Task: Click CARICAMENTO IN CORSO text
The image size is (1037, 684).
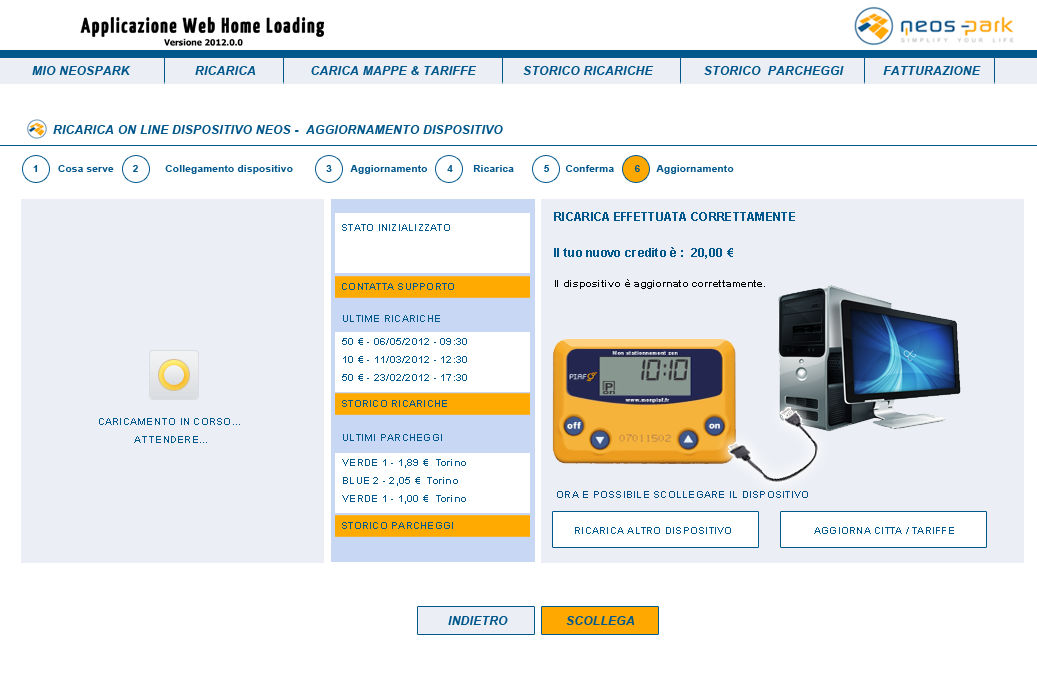Action: pos(169,421)
